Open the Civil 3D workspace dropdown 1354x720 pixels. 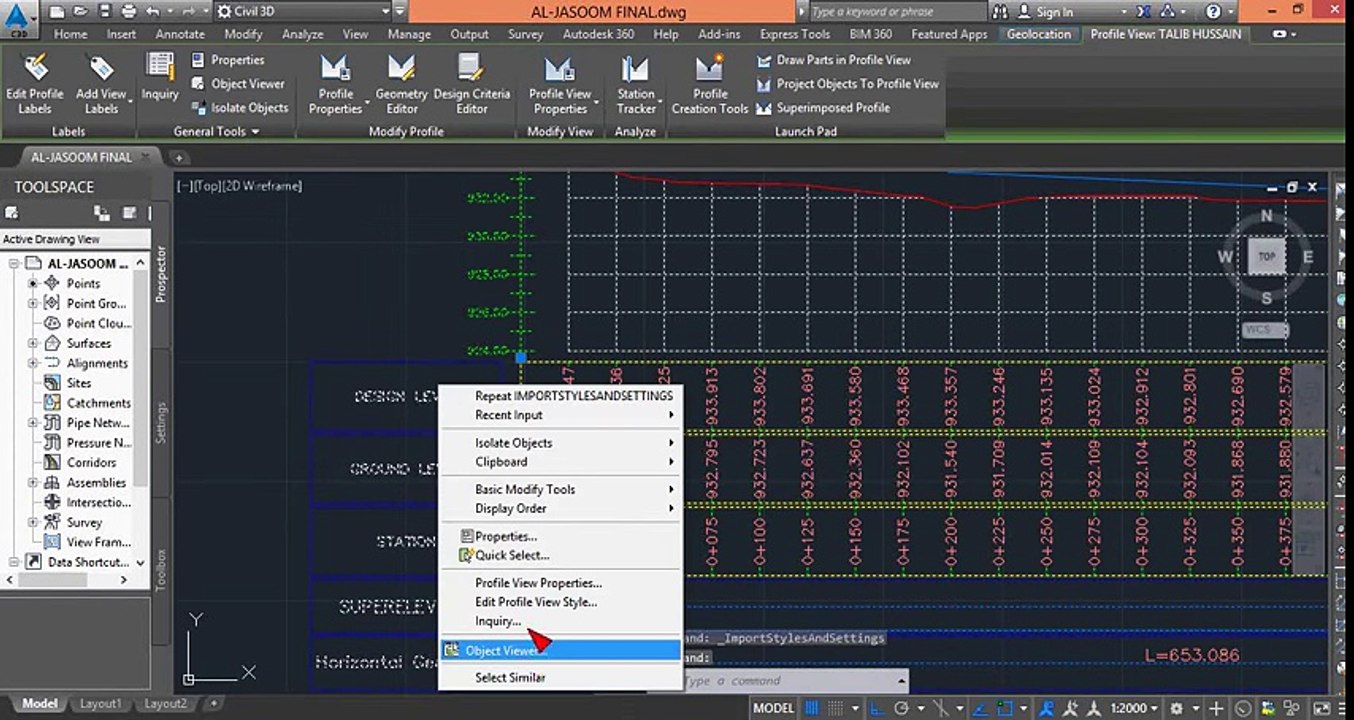pos(302,12)
